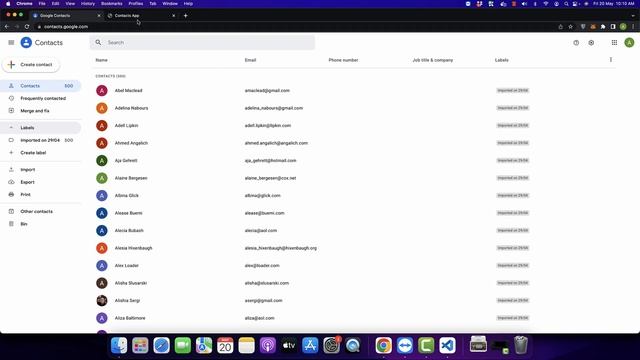
Task: Open the help question mark icon
Action: pyautogui.click(x=576, y=42)
